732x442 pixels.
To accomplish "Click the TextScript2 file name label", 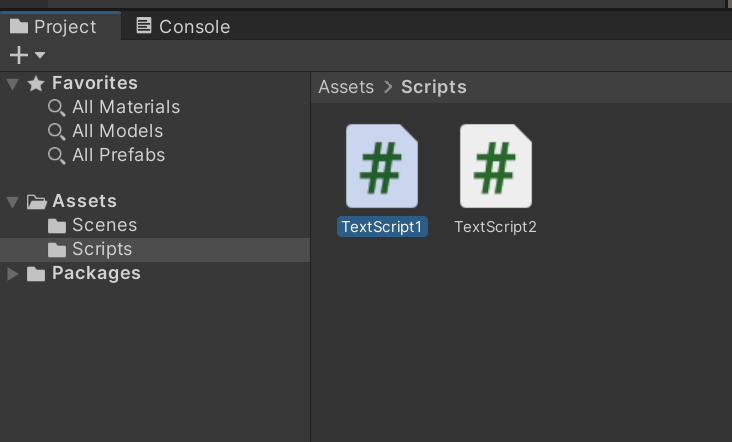I will (x=495, y=227).
